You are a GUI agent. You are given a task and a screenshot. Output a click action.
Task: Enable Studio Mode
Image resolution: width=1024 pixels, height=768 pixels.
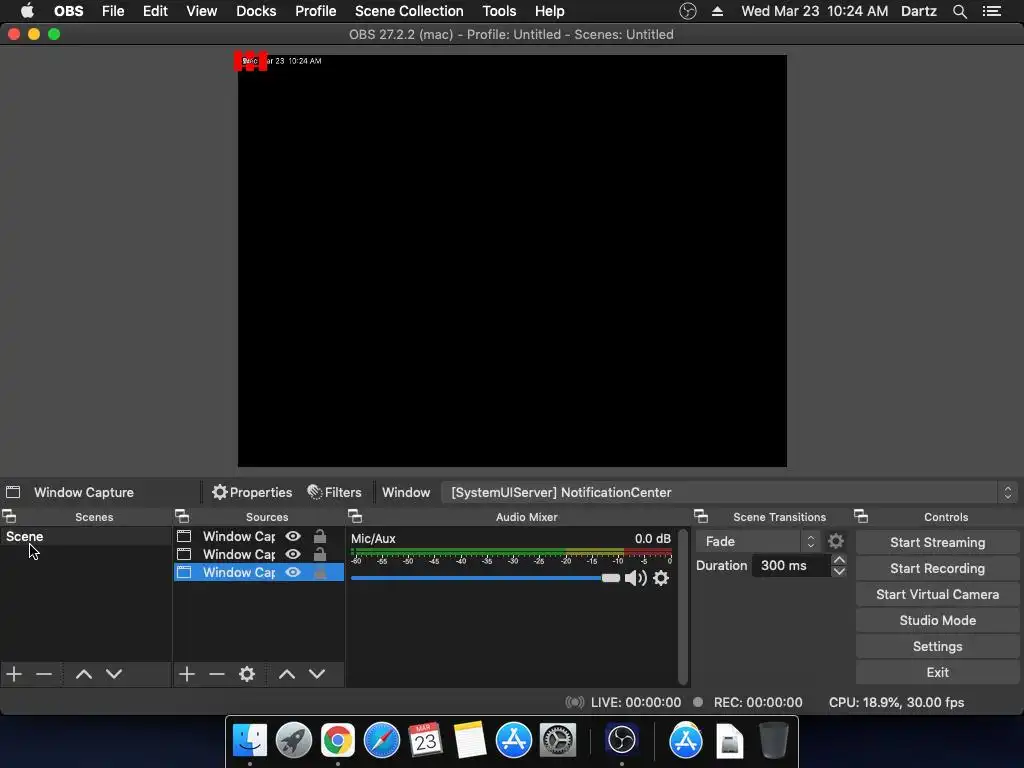[x=937, y=620]
